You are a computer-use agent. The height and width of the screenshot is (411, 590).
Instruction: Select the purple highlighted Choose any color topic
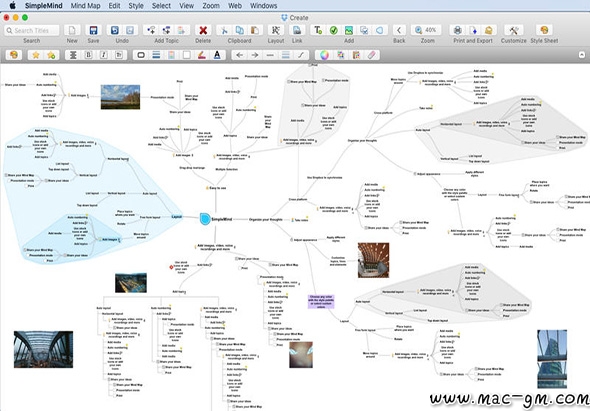[x=321, y=302]
